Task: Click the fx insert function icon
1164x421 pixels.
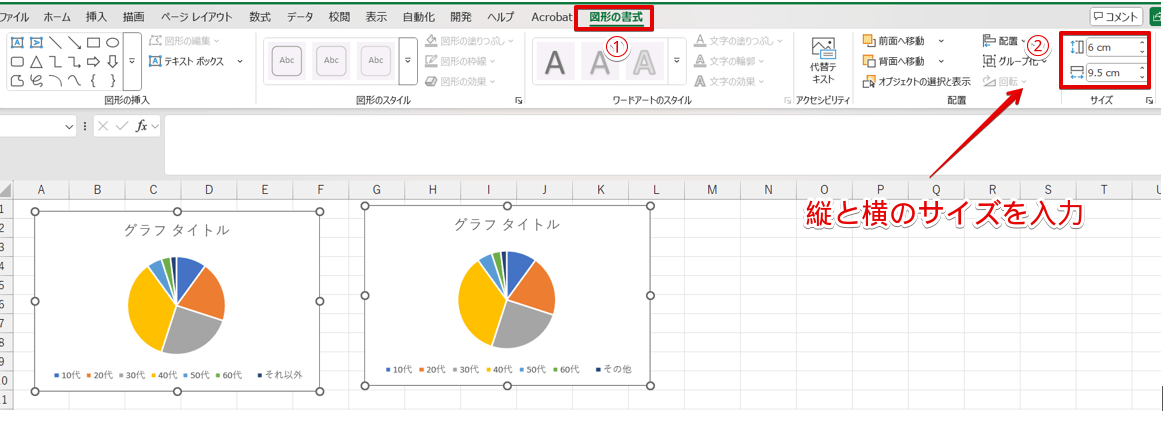Action: coord(142,126)
